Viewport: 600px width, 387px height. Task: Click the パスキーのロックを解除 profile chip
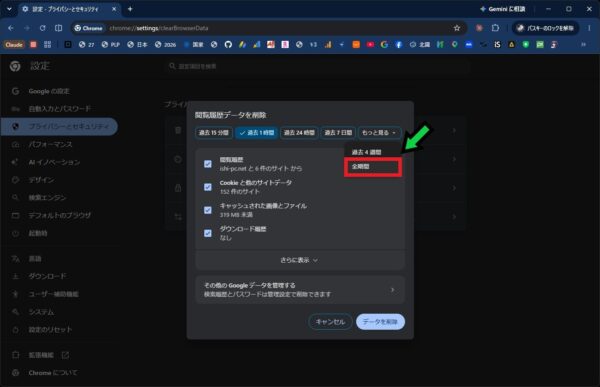pos(546,28)
